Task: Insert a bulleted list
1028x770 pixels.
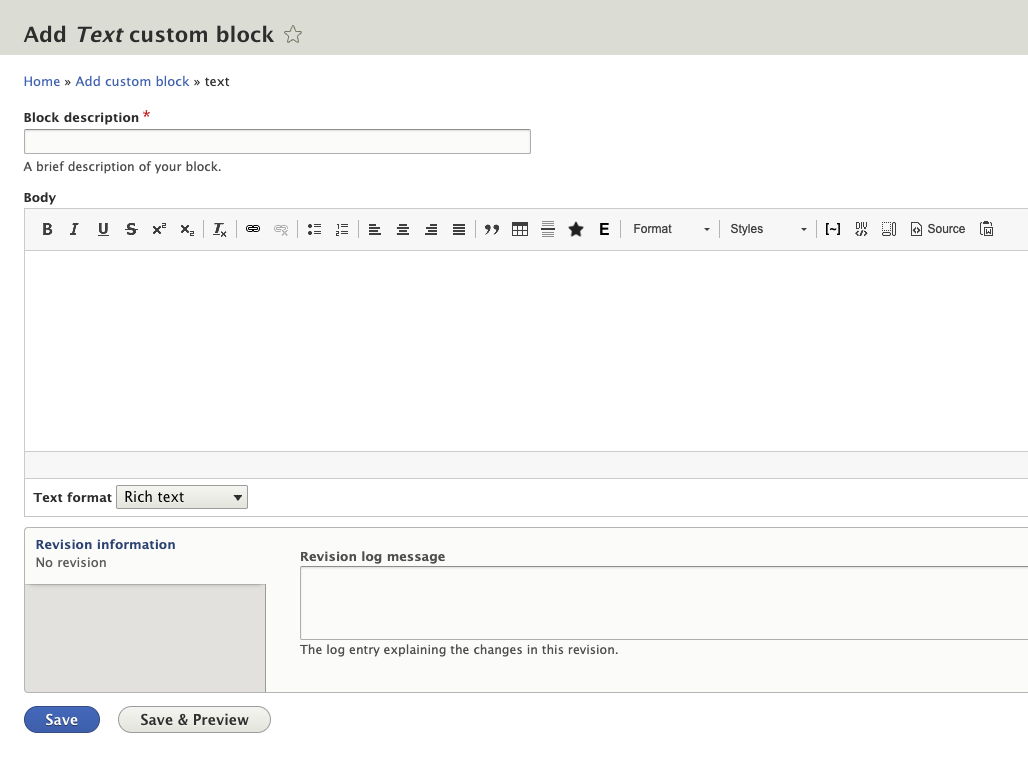Action: 314,229
